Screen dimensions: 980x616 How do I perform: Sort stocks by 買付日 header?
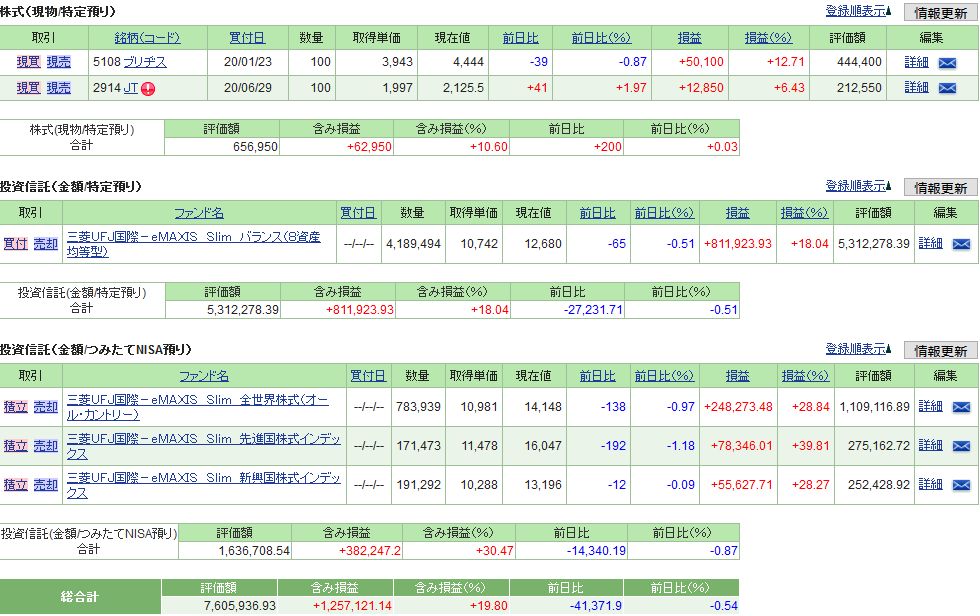pyautogui.click(x=247, y=38)
